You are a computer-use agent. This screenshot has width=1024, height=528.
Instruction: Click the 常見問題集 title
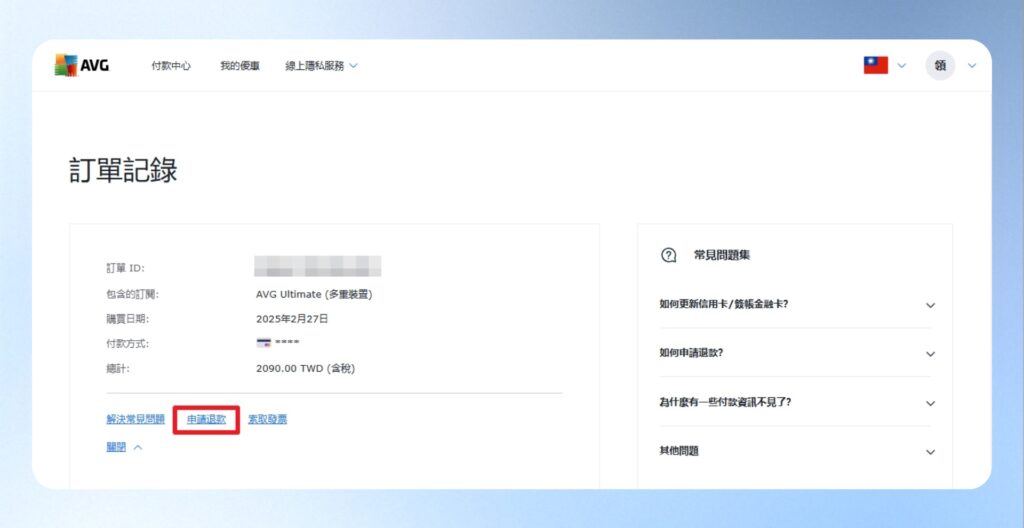tap(722, 255)
